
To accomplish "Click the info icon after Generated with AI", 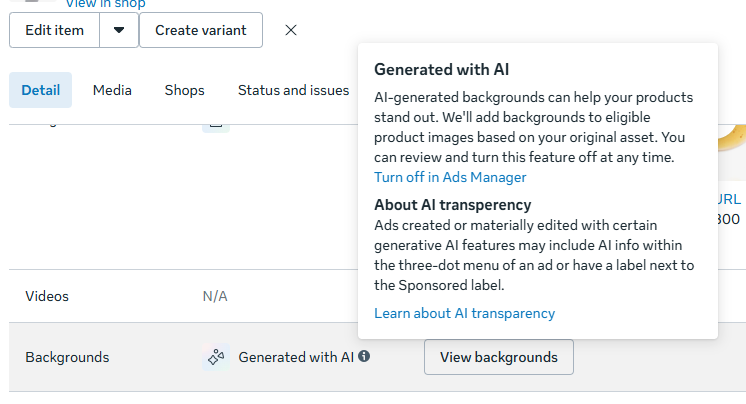I will [364, 356].
